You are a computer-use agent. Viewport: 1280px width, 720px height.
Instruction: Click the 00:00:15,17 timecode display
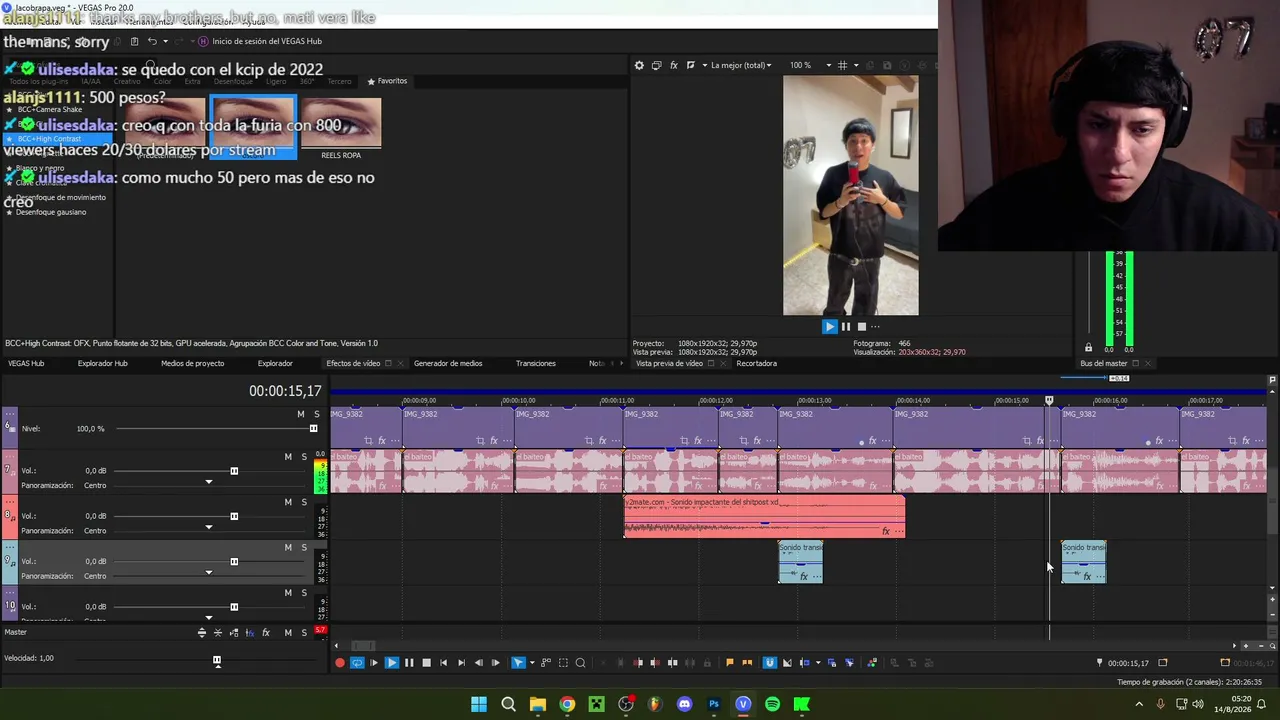point(285,391)
